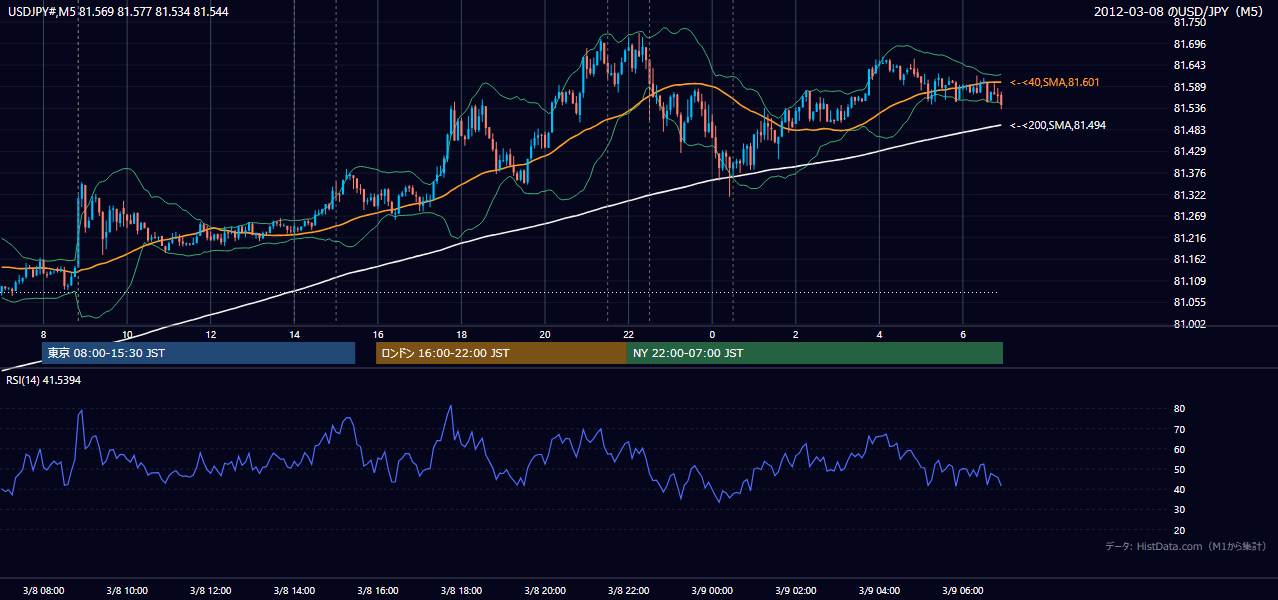Click hour label 10 on price chart axis
The width and height of the screenshot is (1278, 600).
click(x=127, y=334)
